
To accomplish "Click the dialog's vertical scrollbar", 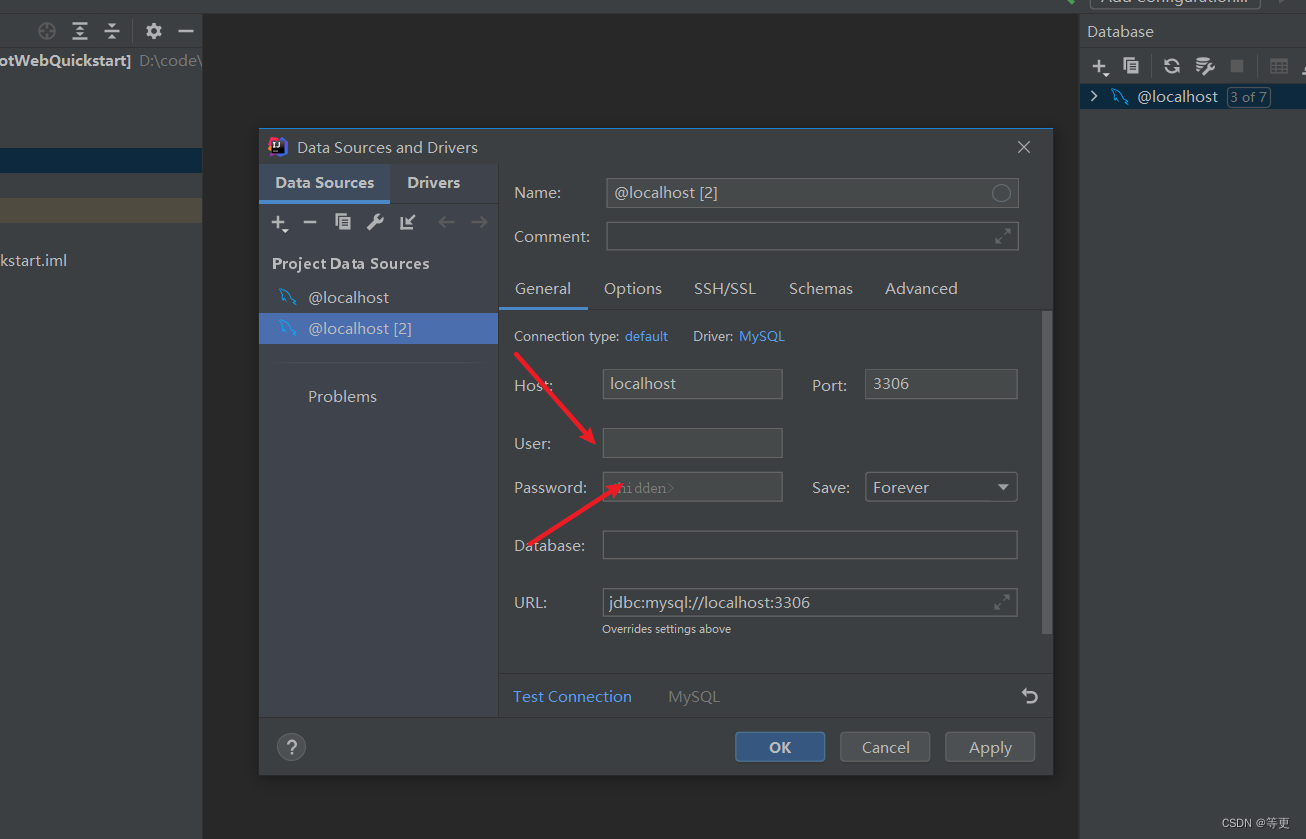I will tap(1047, 472).
